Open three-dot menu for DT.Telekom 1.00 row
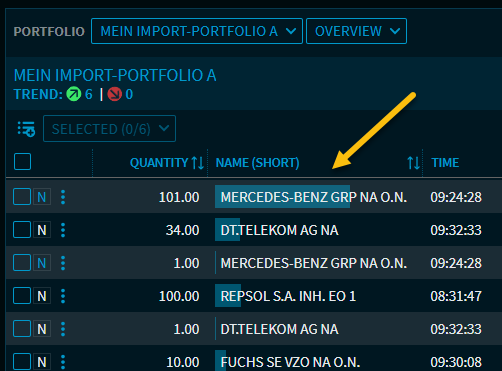The image size is (502, 371). [63, 329]
